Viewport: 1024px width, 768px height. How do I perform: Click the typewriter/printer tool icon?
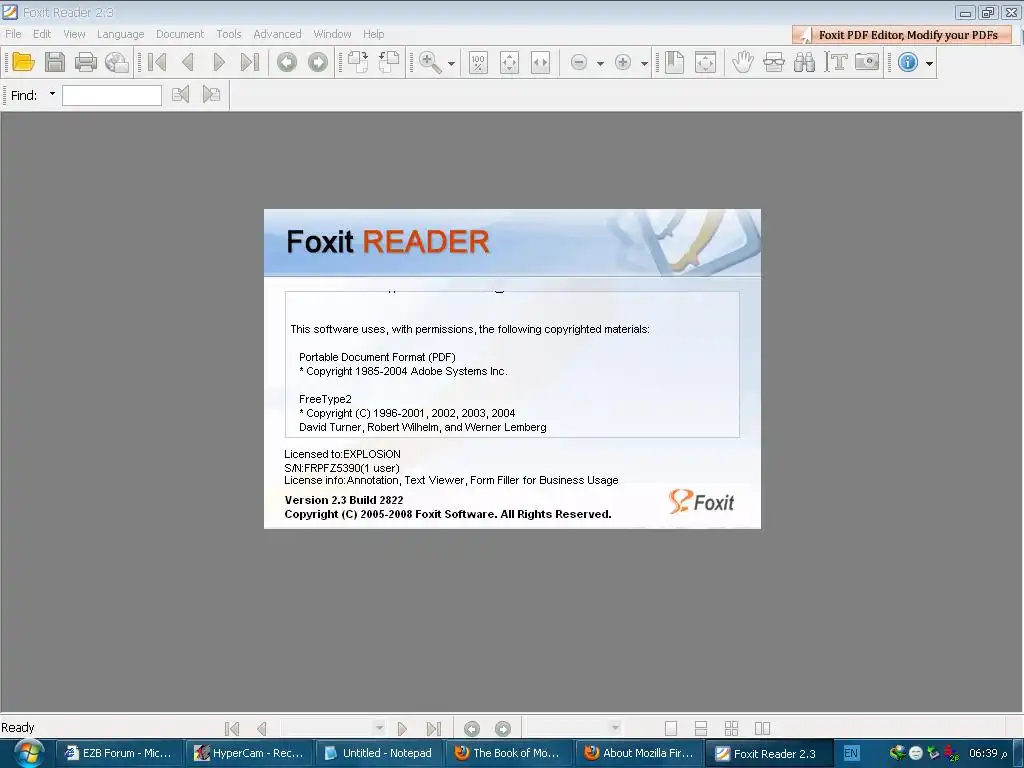coord(774,62)
